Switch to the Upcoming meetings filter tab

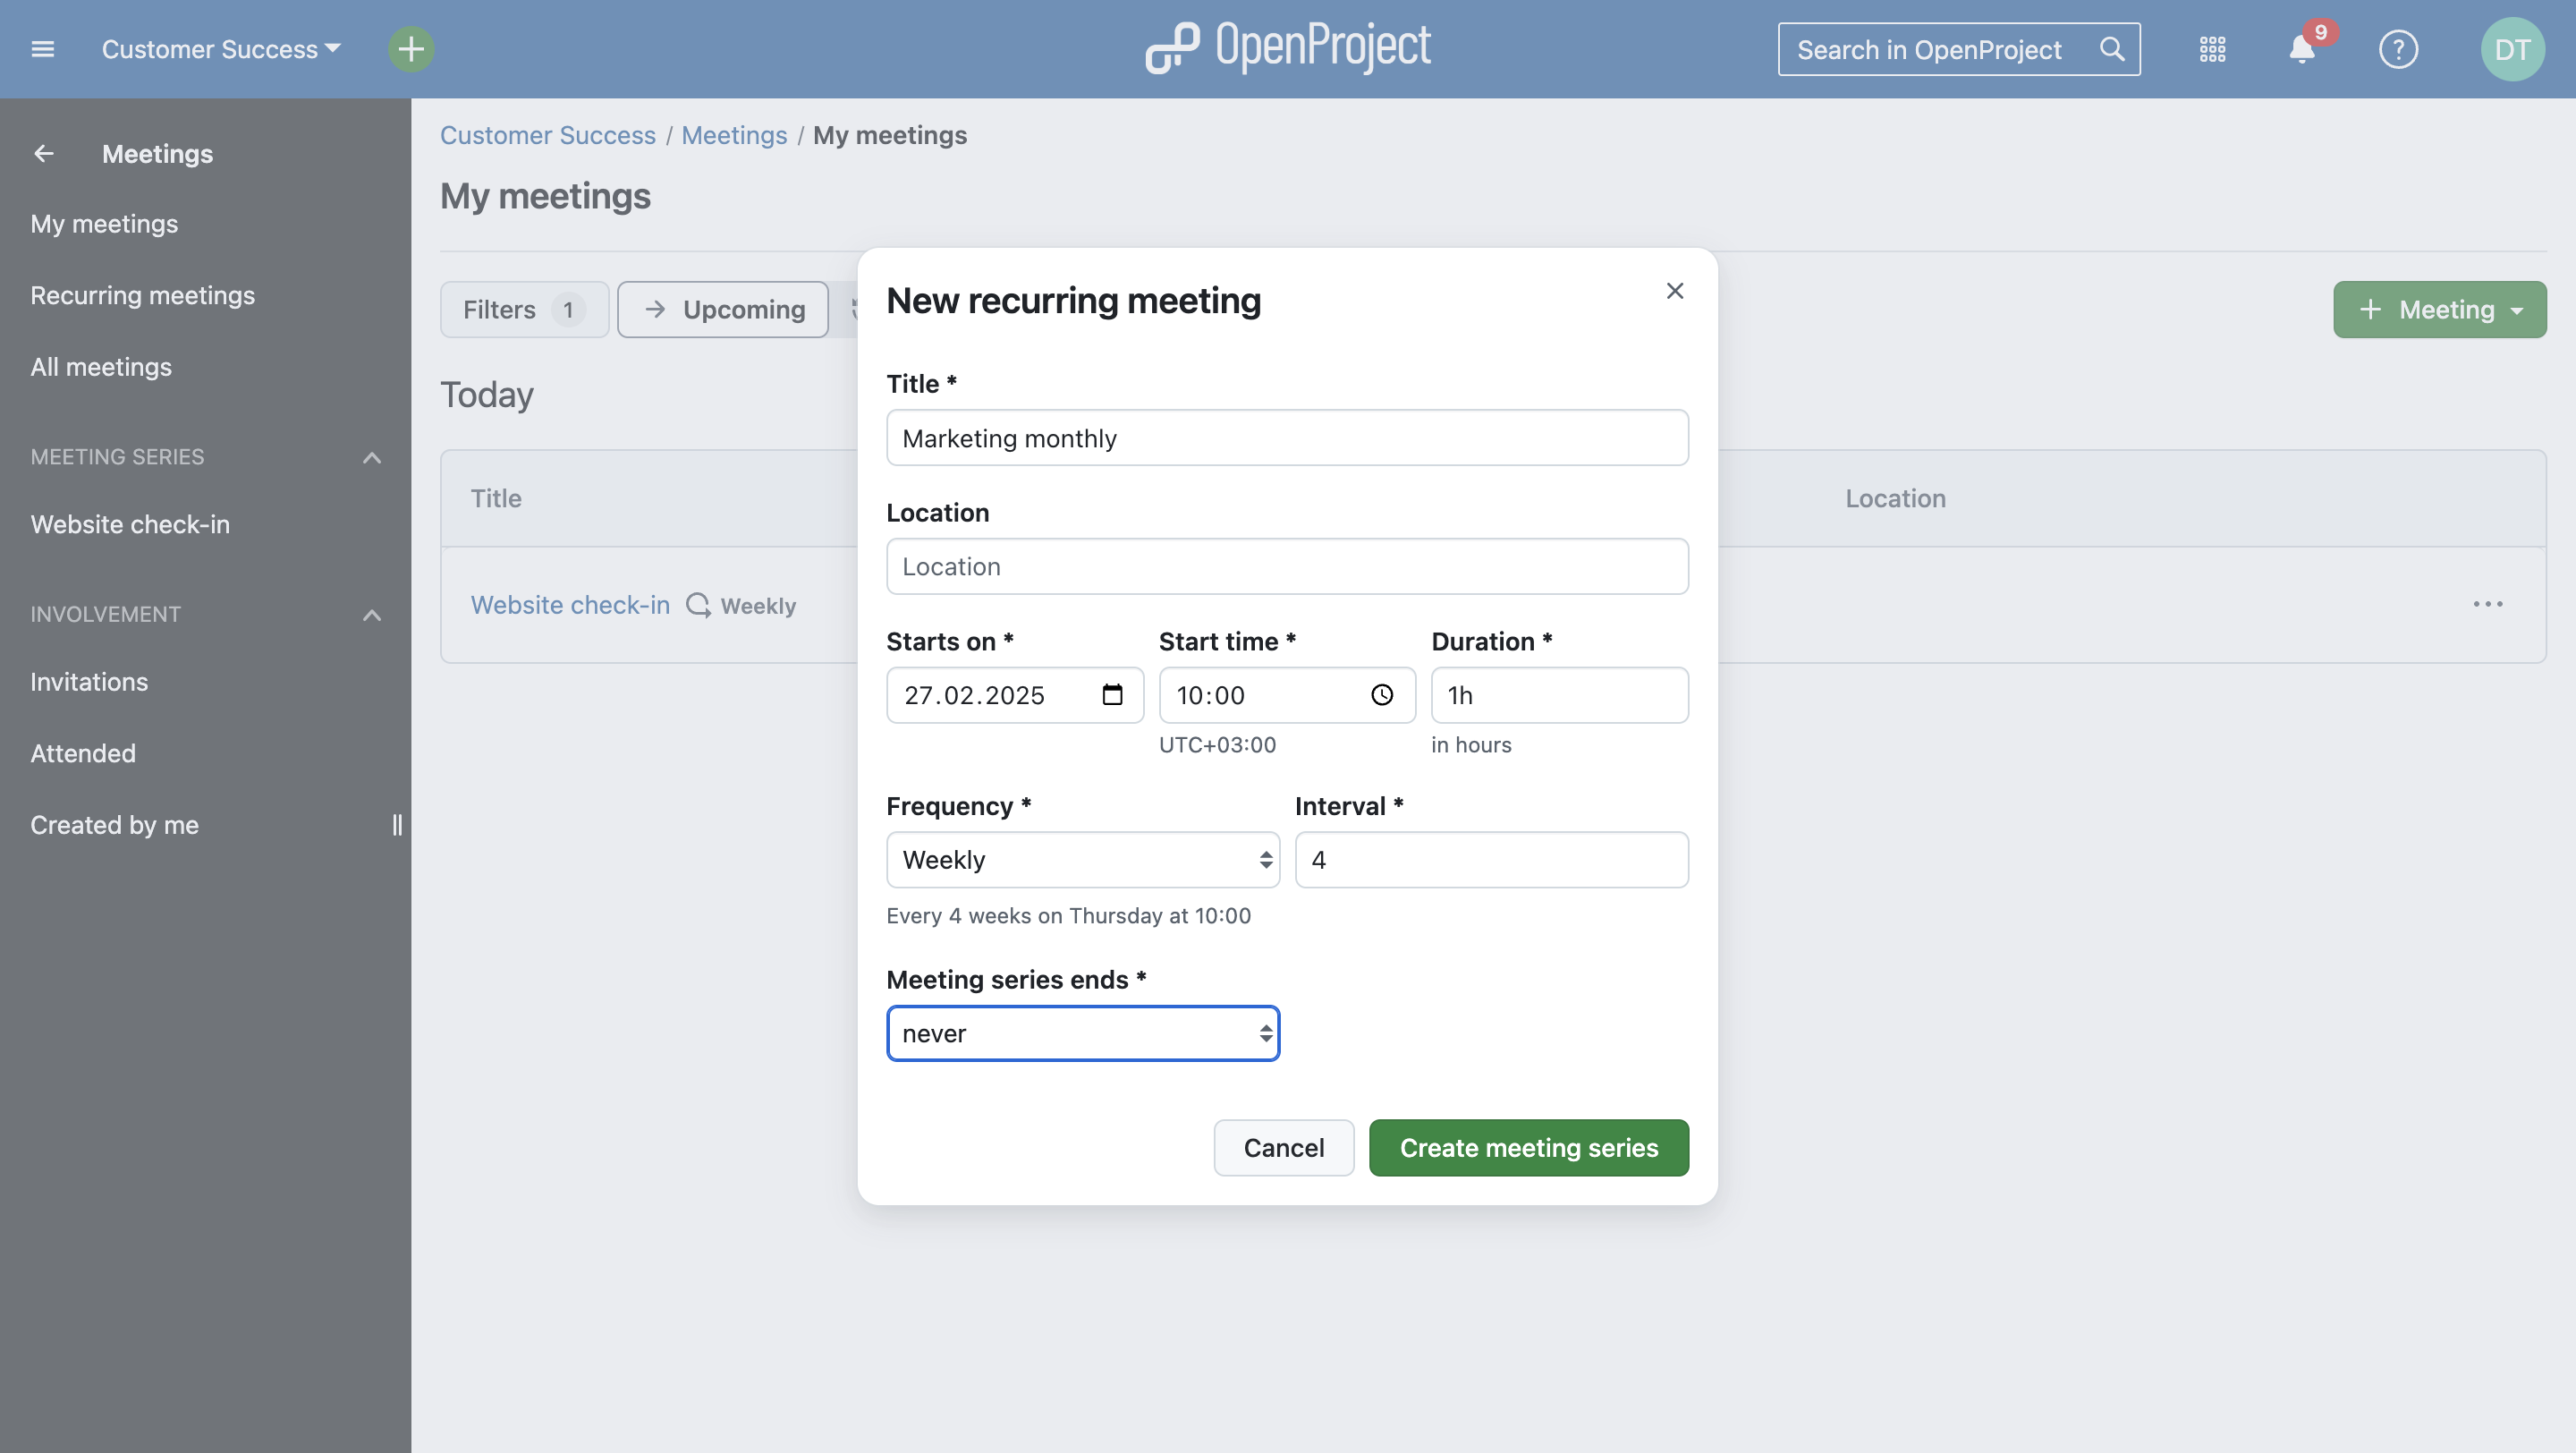(x=722, y=309)
